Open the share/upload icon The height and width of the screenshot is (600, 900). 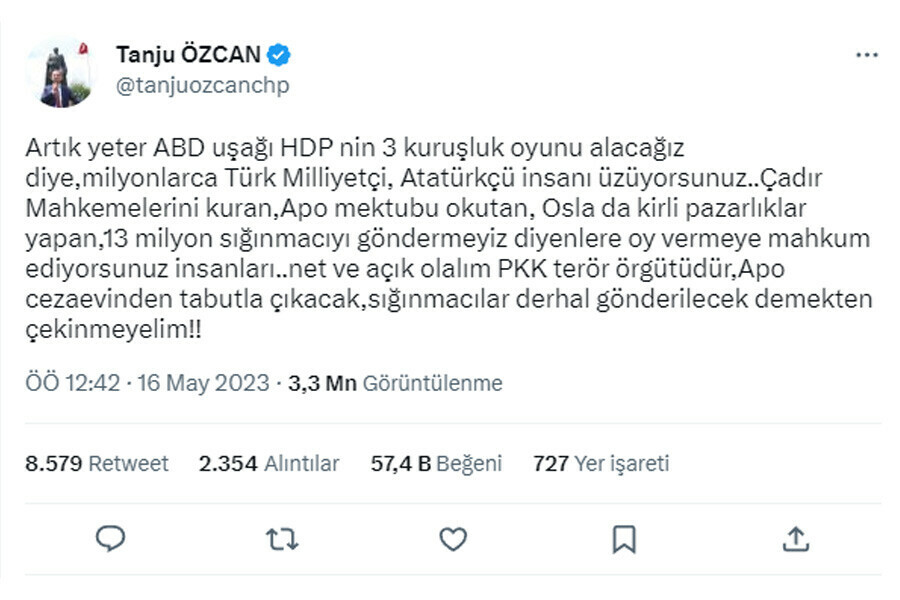click(x=796, y=537)
